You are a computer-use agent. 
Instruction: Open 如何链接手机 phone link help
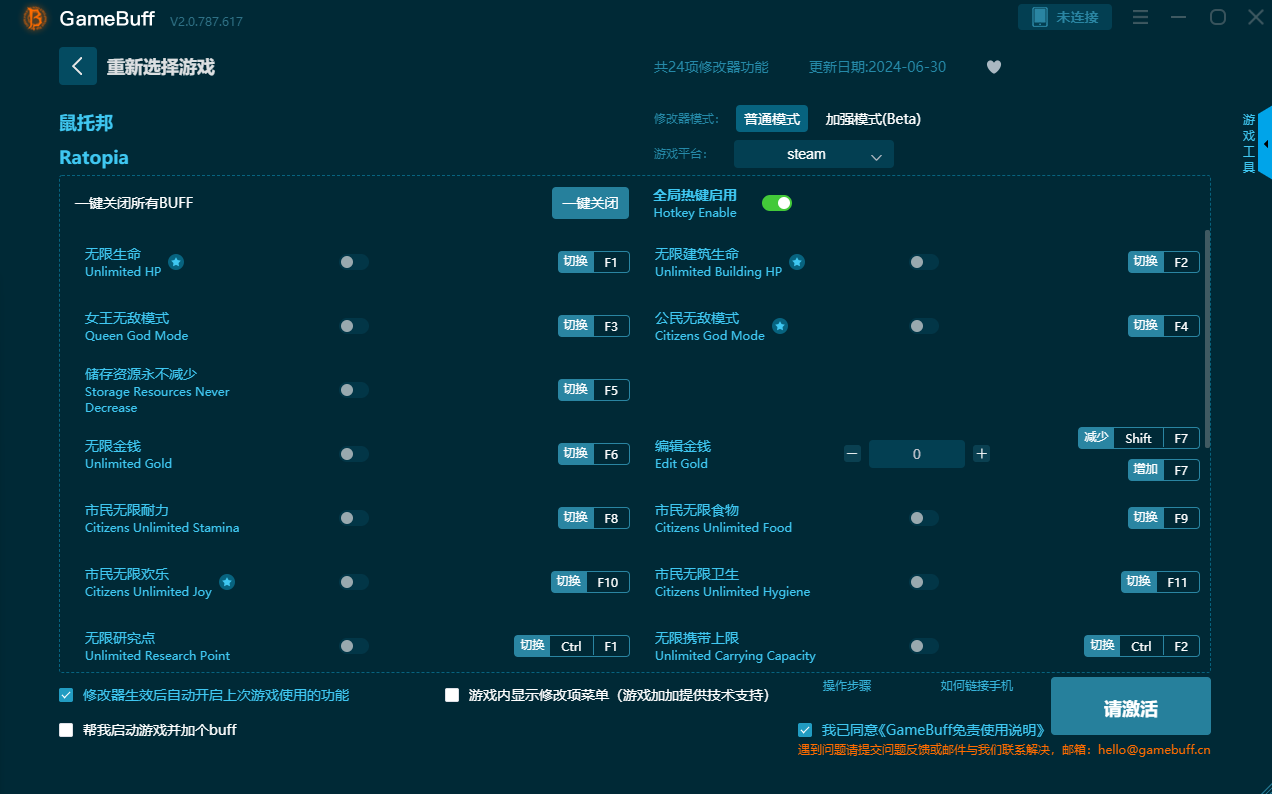pos(977,685)
